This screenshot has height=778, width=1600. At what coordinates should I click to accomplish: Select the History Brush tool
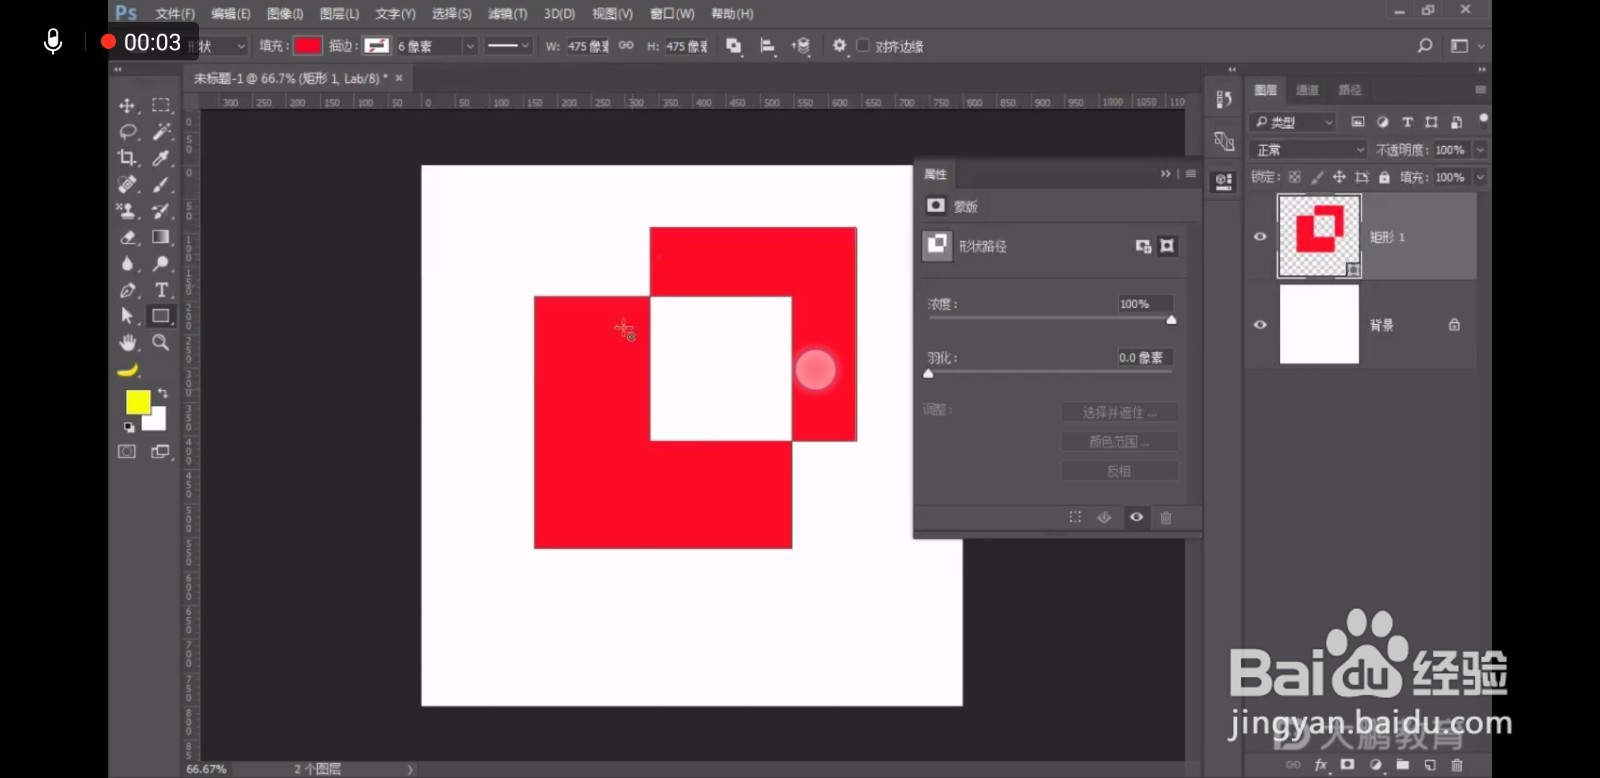coord(160,211)
